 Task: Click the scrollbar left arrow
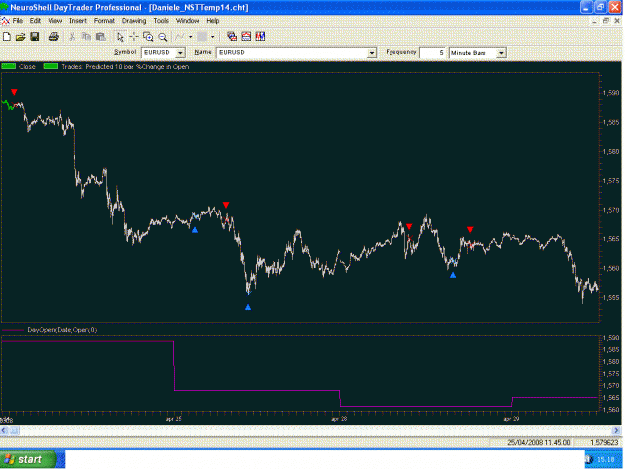(4, 430)
